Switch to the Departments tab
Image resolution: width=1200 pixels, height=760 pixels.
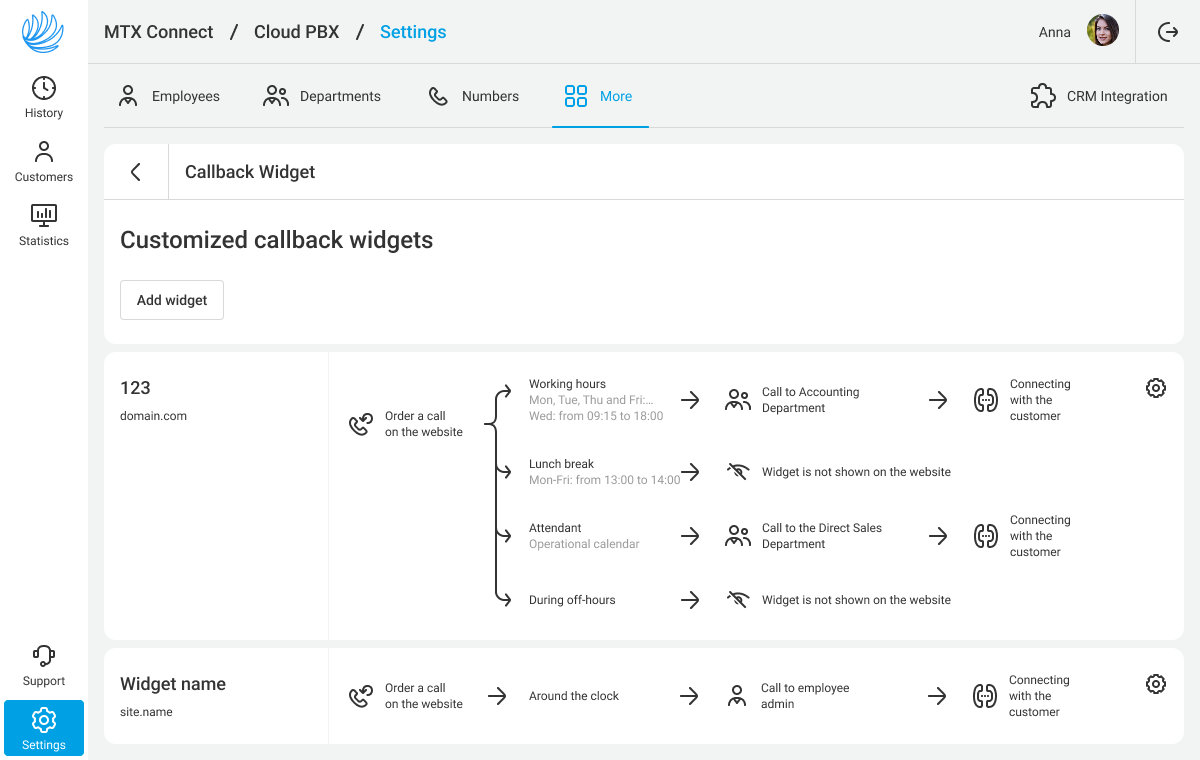pyautogui.click(x=321, y=96)
